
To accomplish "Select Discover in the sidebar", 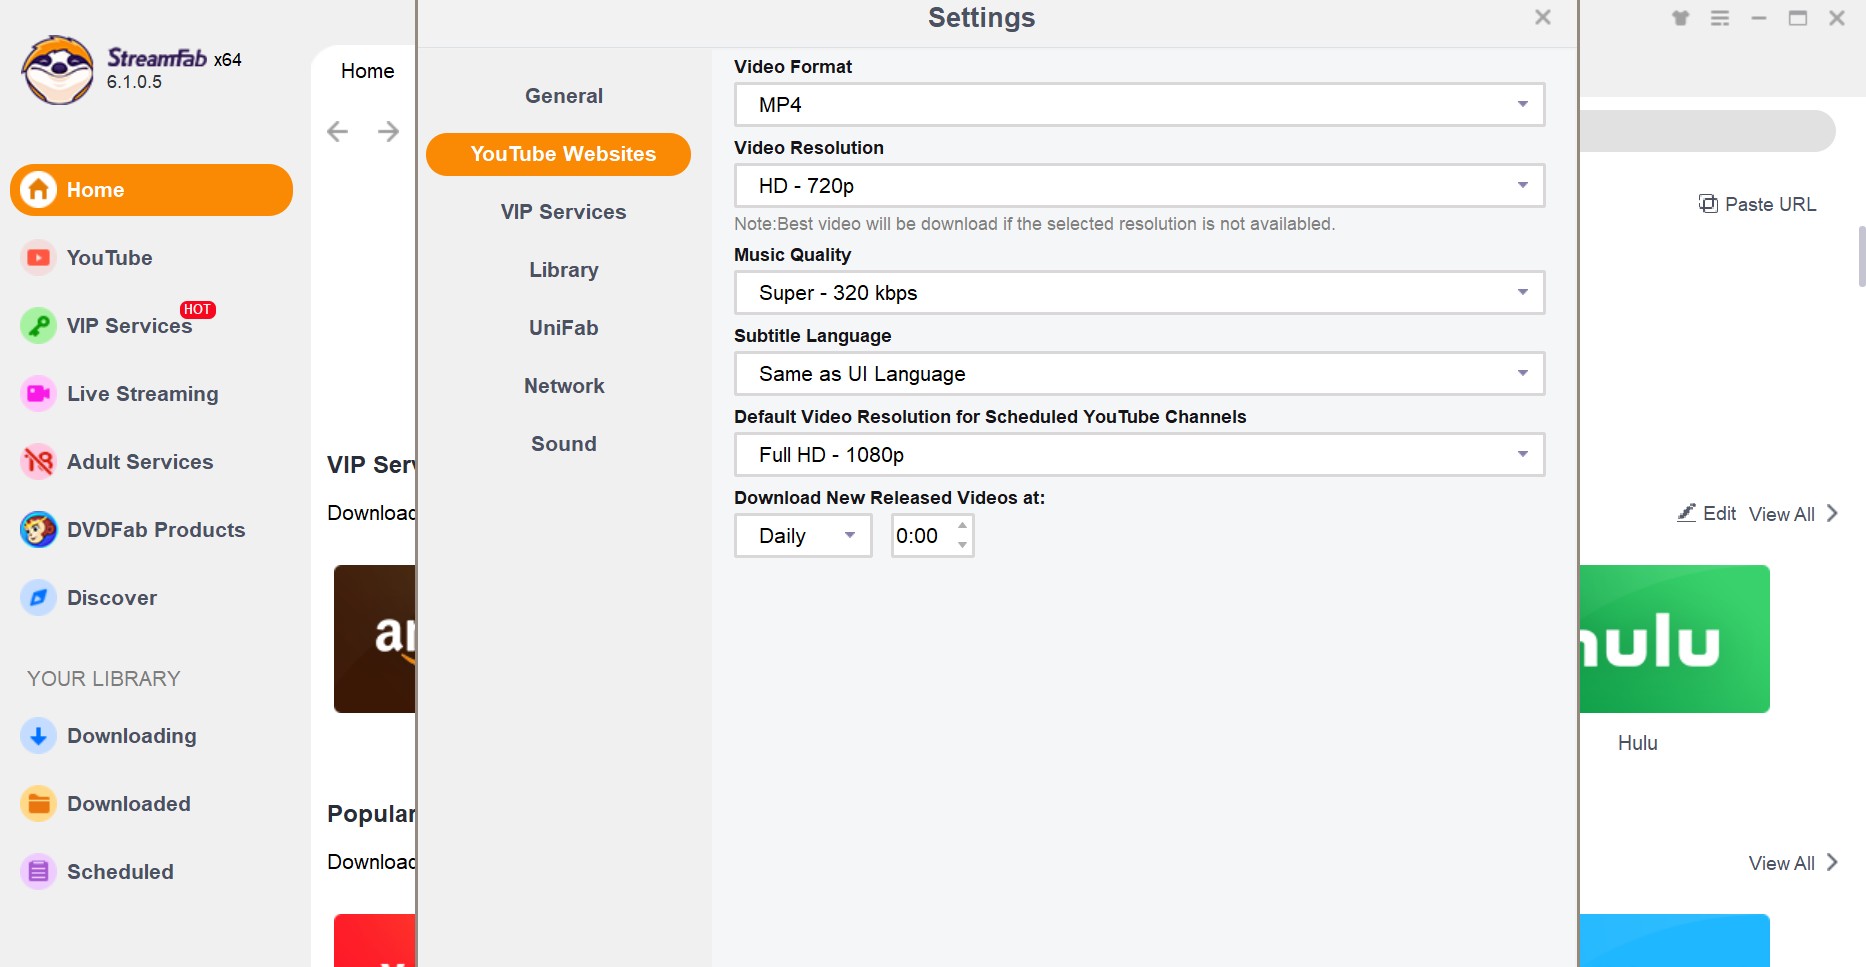I will [151, 598].
